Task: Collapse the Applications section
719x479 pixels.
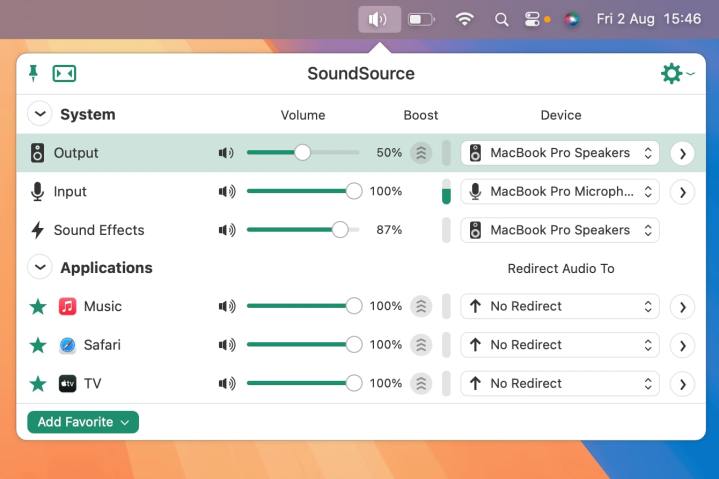Action: click(x=40, y=268)
